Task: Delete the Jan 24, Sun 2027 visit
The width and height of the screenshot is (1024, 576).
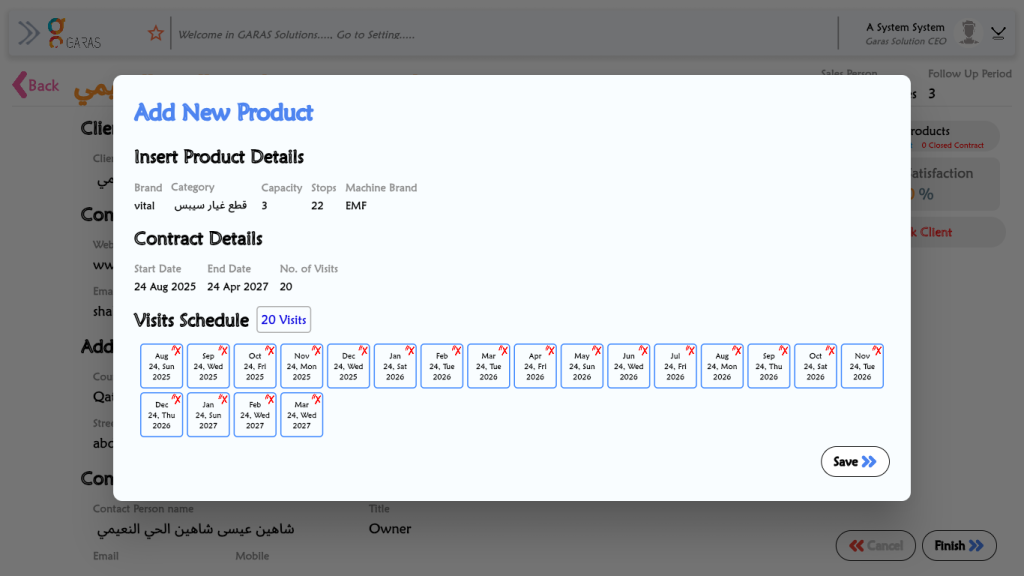Action: pyautogui.click(x=224, y=399)
